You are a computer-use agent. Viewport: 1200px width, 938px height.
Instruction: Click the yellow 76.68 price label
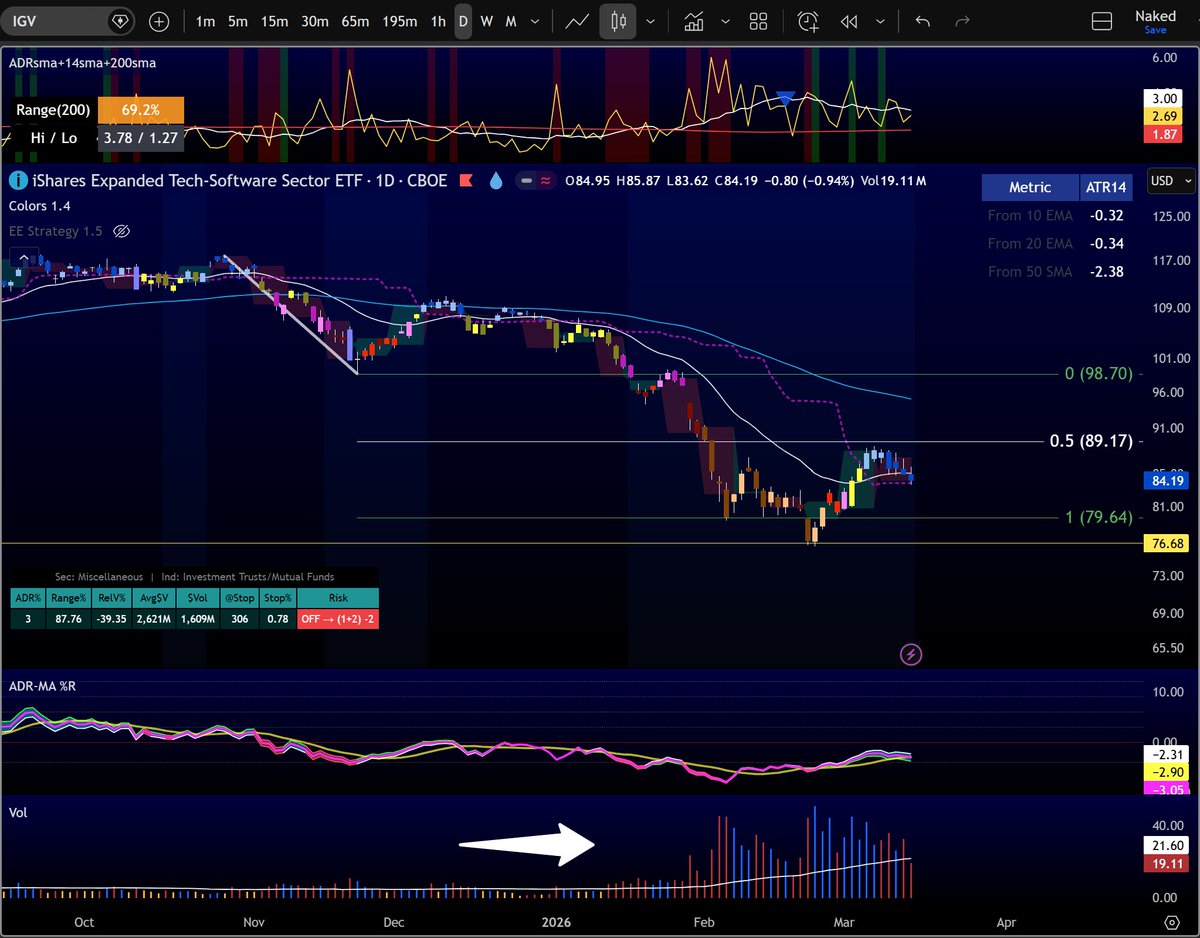coord(1169,543)
